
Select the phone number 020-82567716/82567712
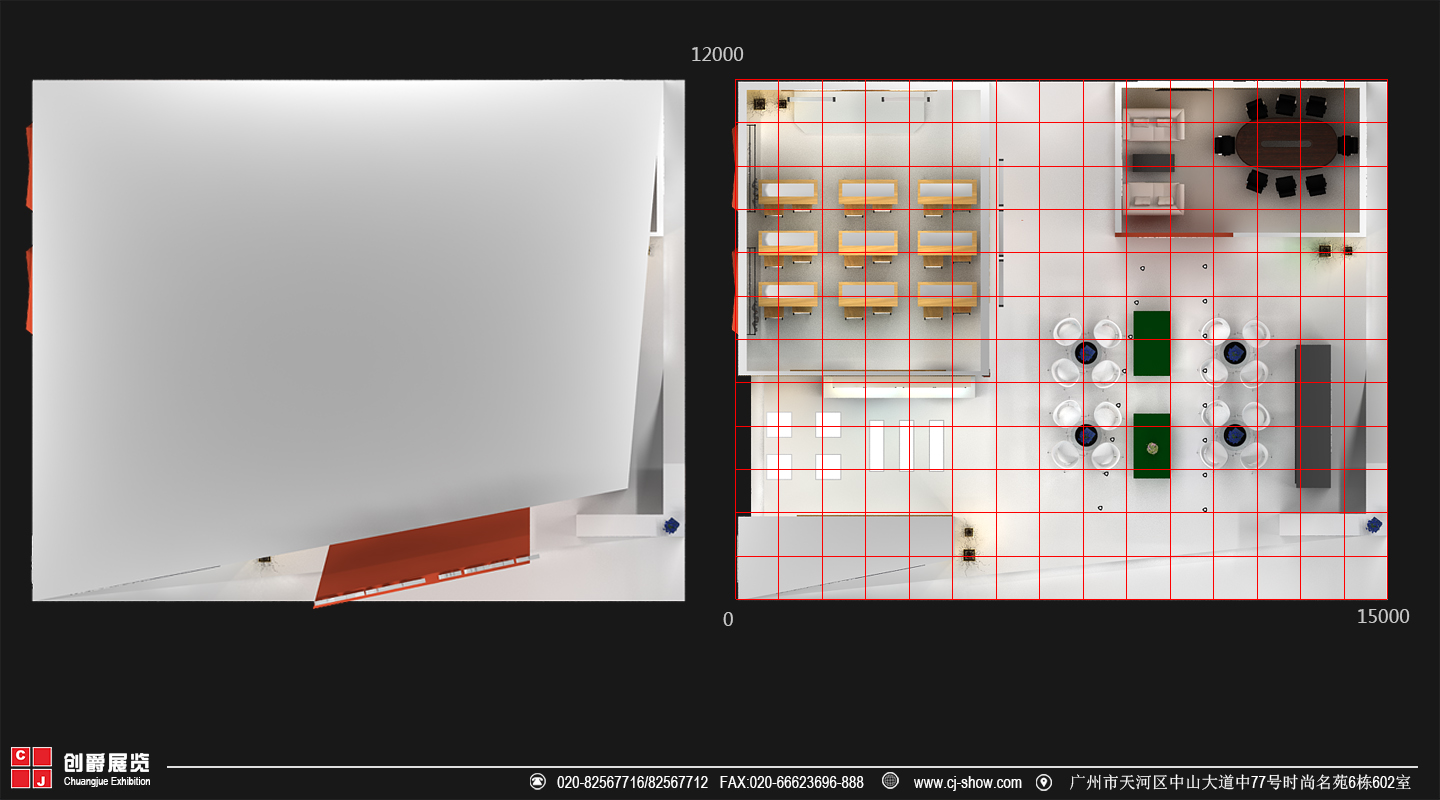pyautogui.click(x=632, y=782)
